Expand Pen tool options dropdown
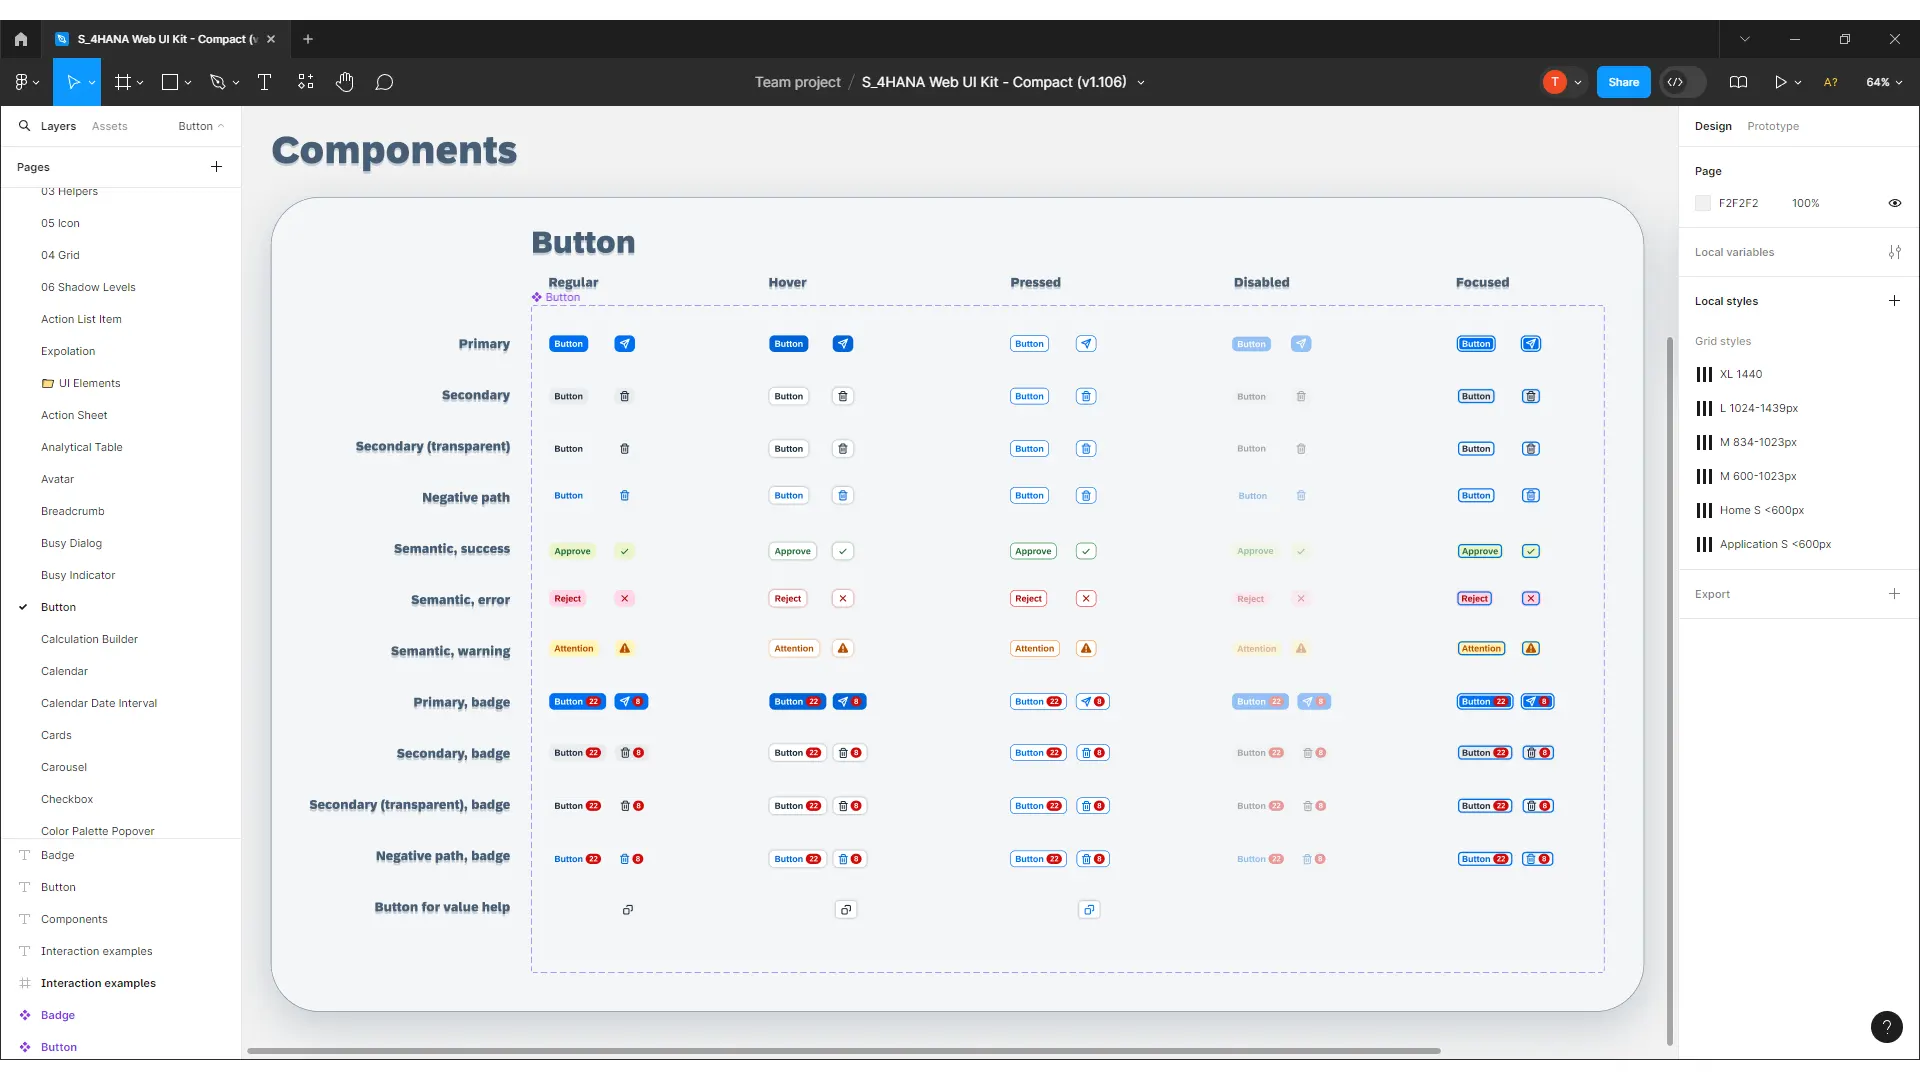 click(236, 83)
